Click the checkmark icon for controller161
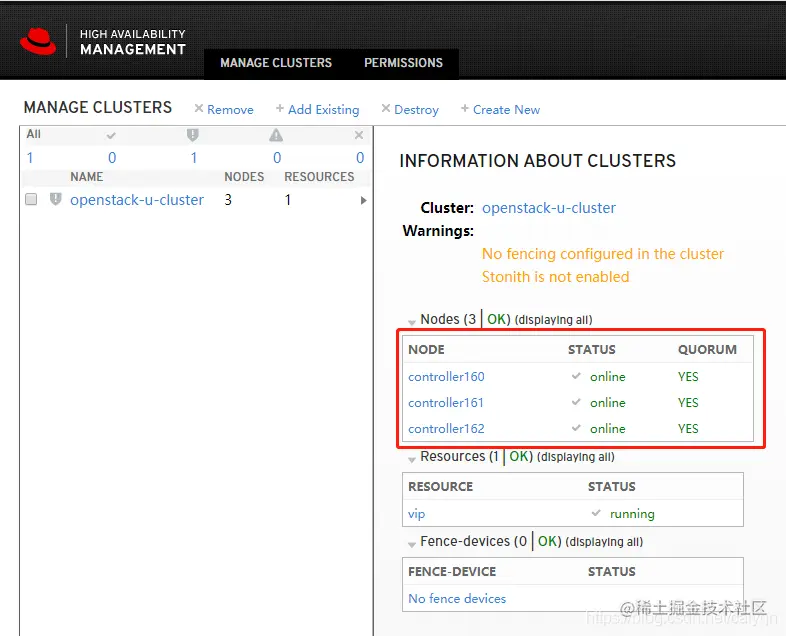 point(576,402)
